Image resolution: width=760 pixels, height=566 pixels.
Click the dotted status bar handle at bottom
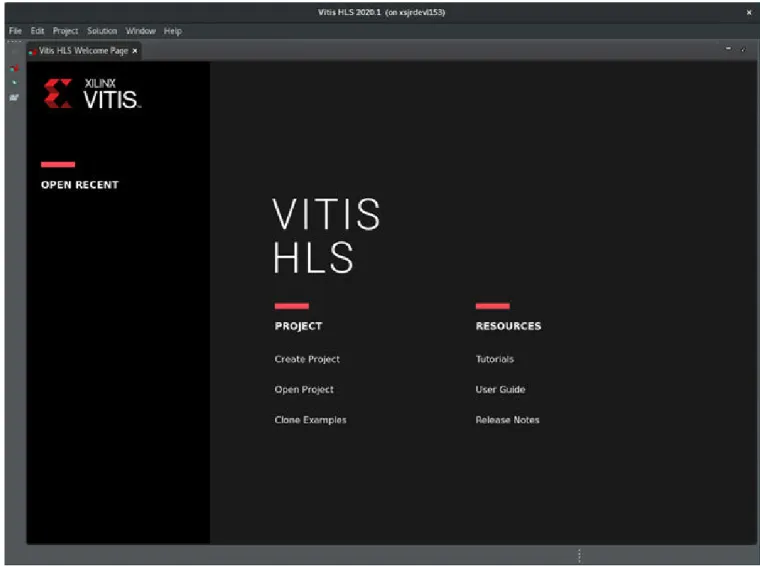coord(579,555)
